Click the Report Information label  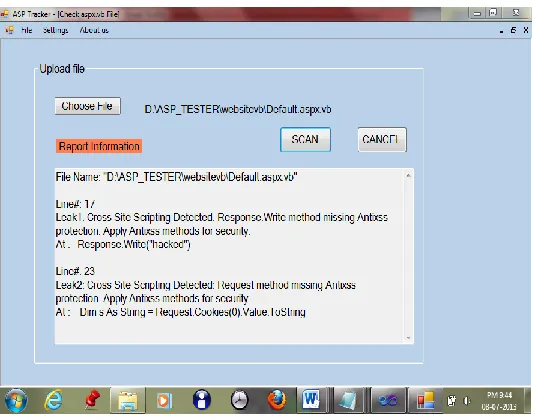99,146
